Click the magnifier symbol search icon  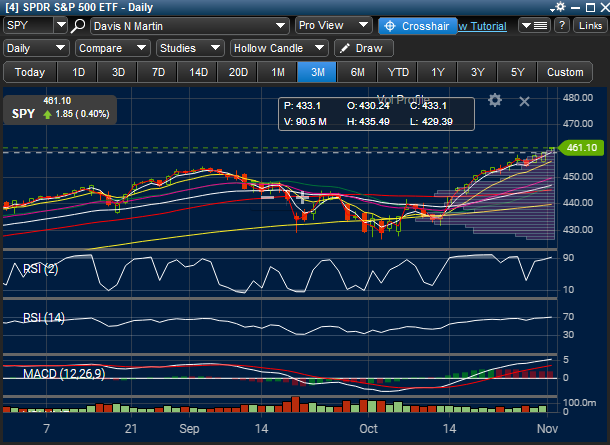pyautogui.click(x=78, y=26)
